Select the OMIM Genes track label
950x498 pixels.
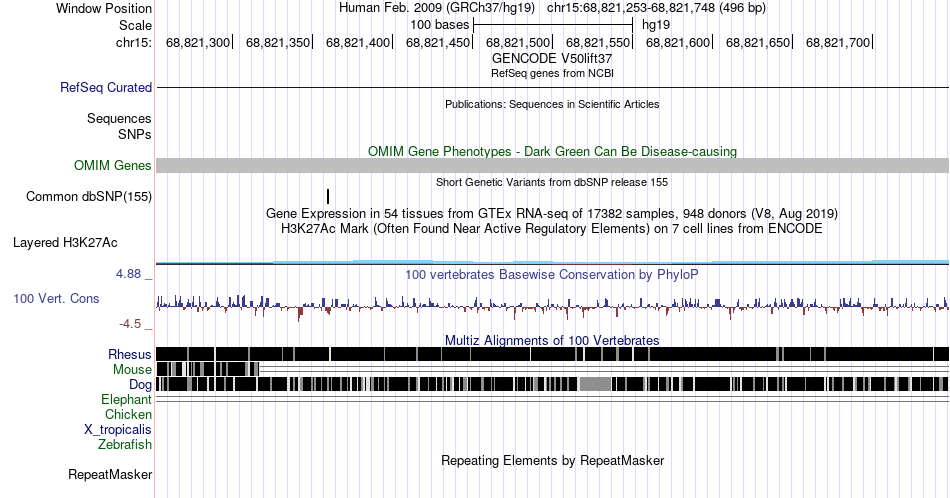tap(113, 165)
